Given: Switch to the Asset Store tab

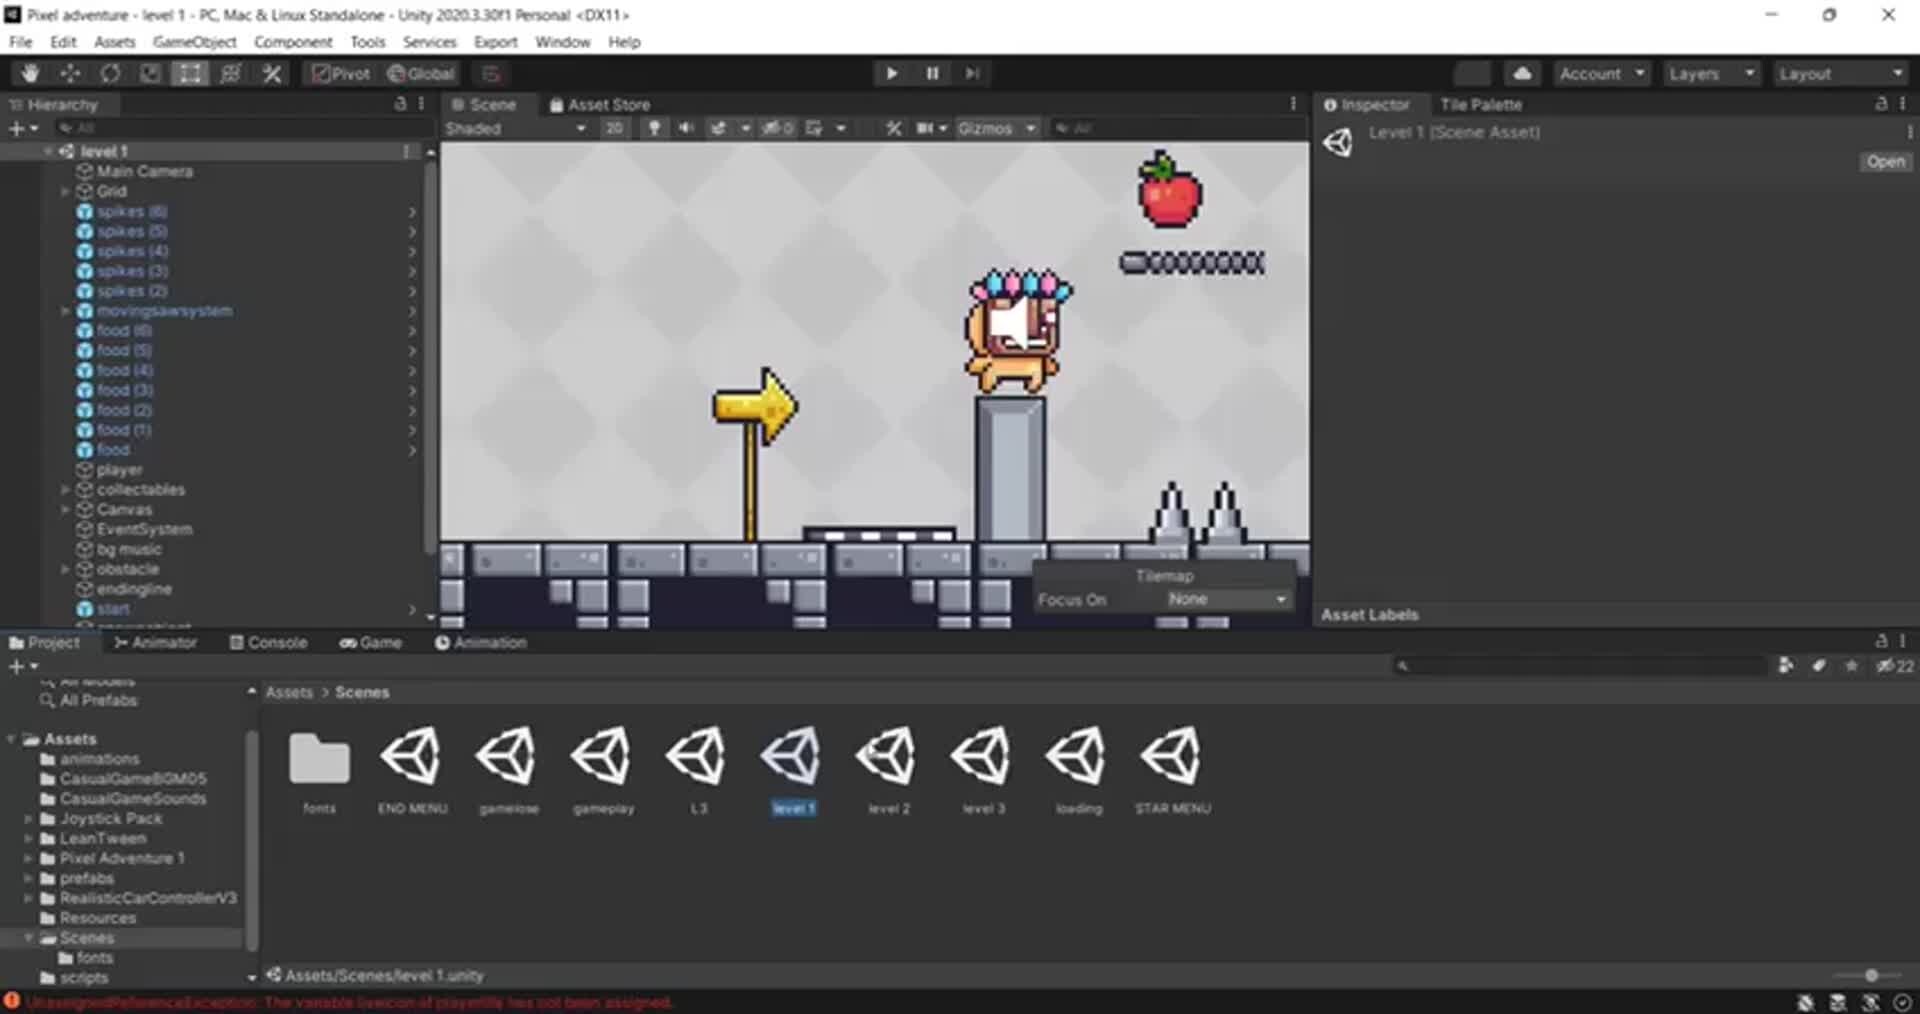Looking at the screenshot, I should click(x=600, y=104).
